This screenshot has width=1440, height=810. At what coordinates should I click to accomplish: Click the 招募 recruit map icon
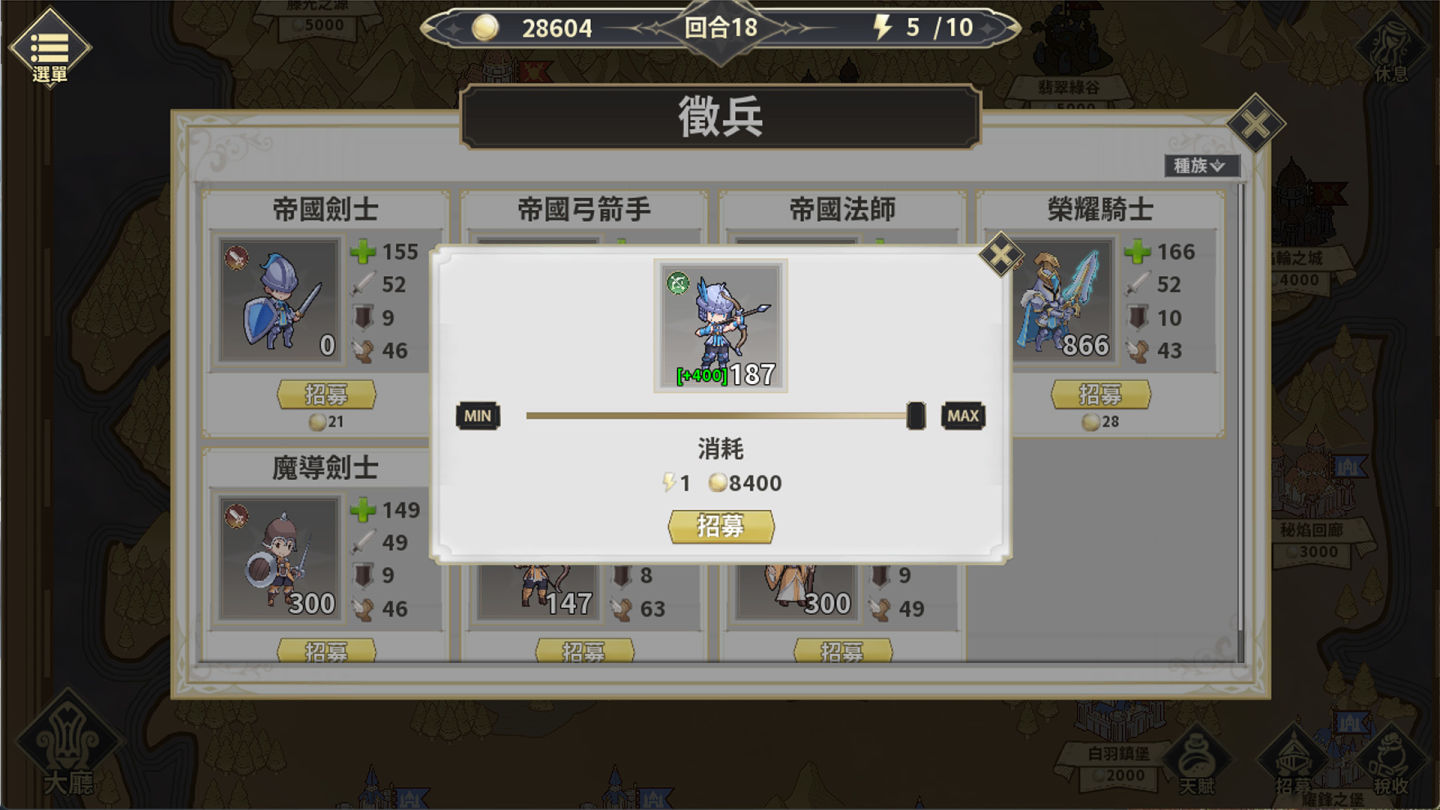click(1293, 760)
